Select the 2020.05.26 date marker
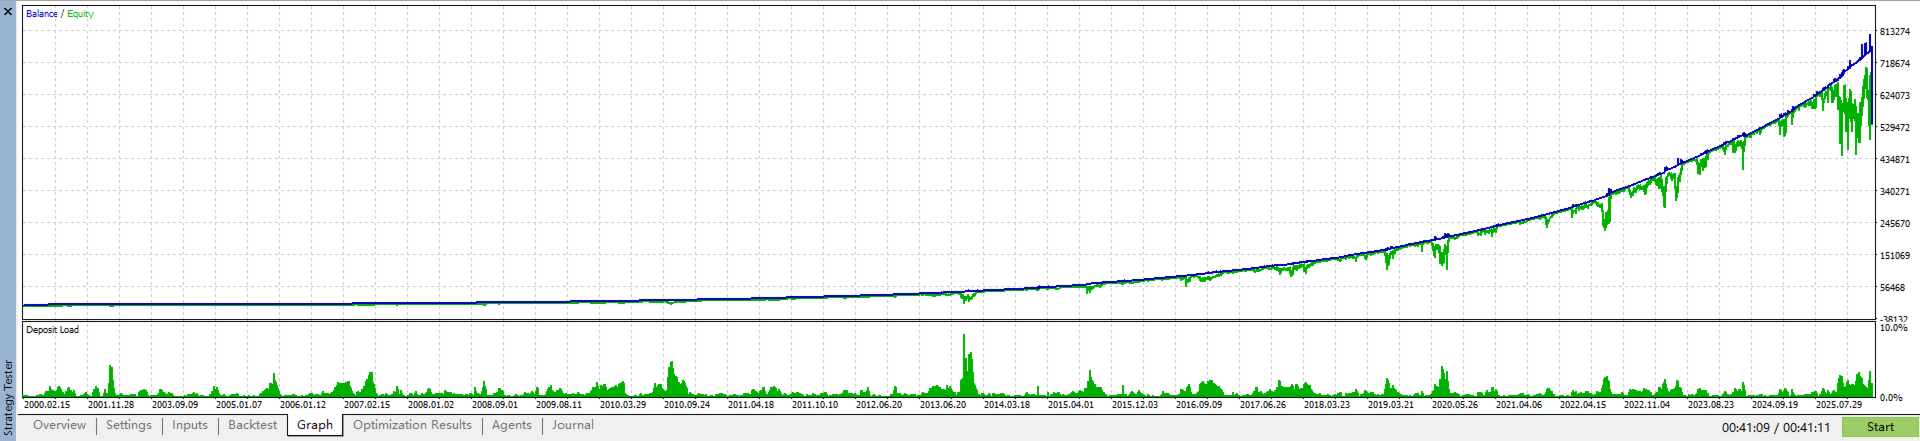Screen dimensions: 1920x441 1455,405
